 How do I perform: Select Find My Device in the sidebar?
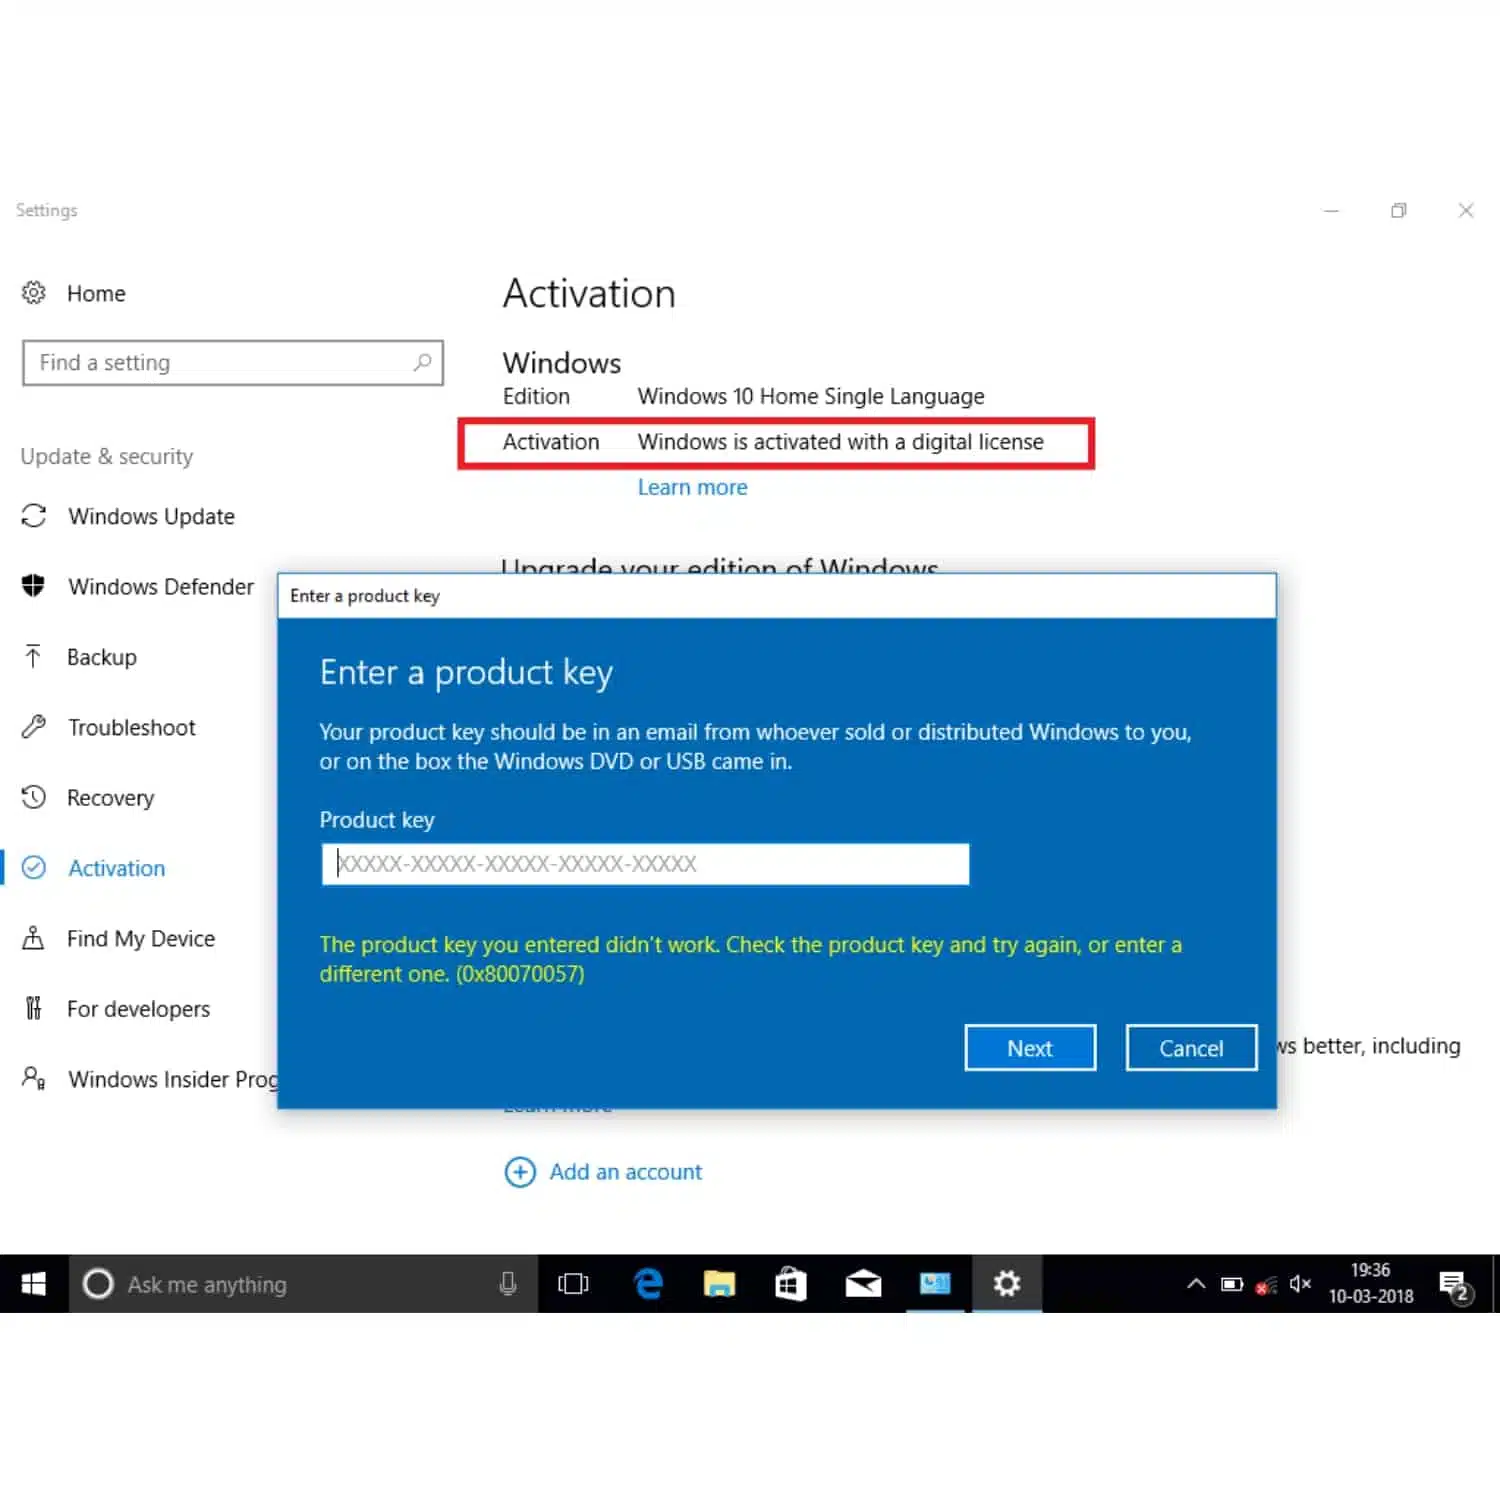(x=141, y=938)
